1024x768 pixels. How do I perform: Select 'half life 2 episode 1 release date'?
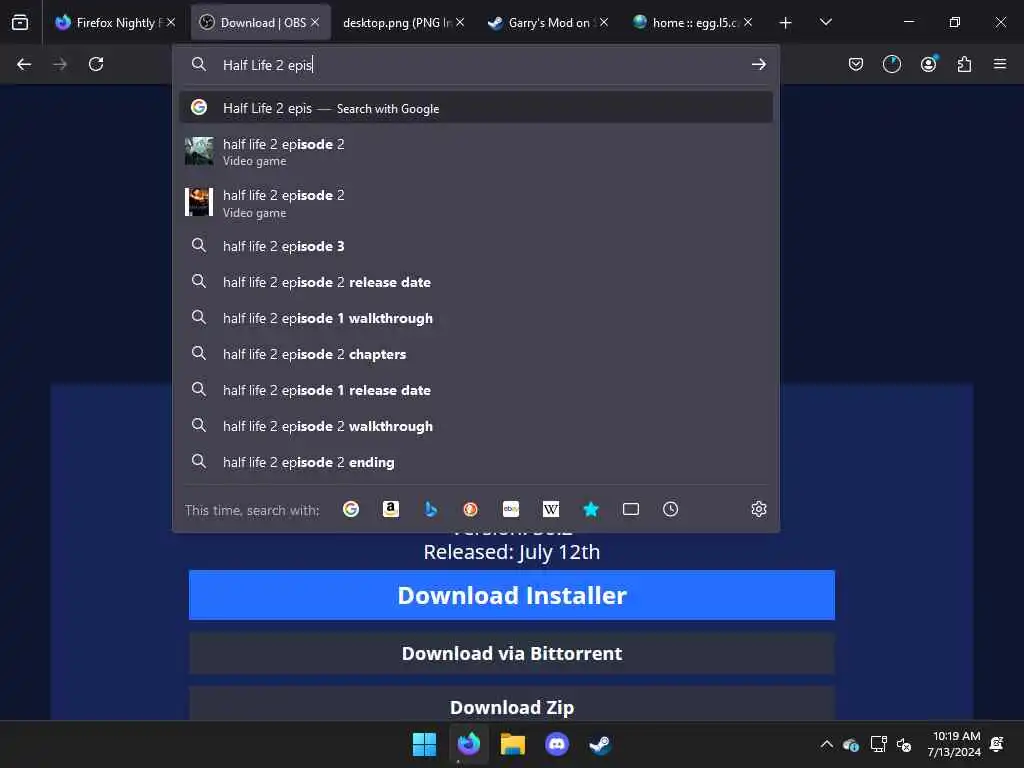tap(475, 390)
